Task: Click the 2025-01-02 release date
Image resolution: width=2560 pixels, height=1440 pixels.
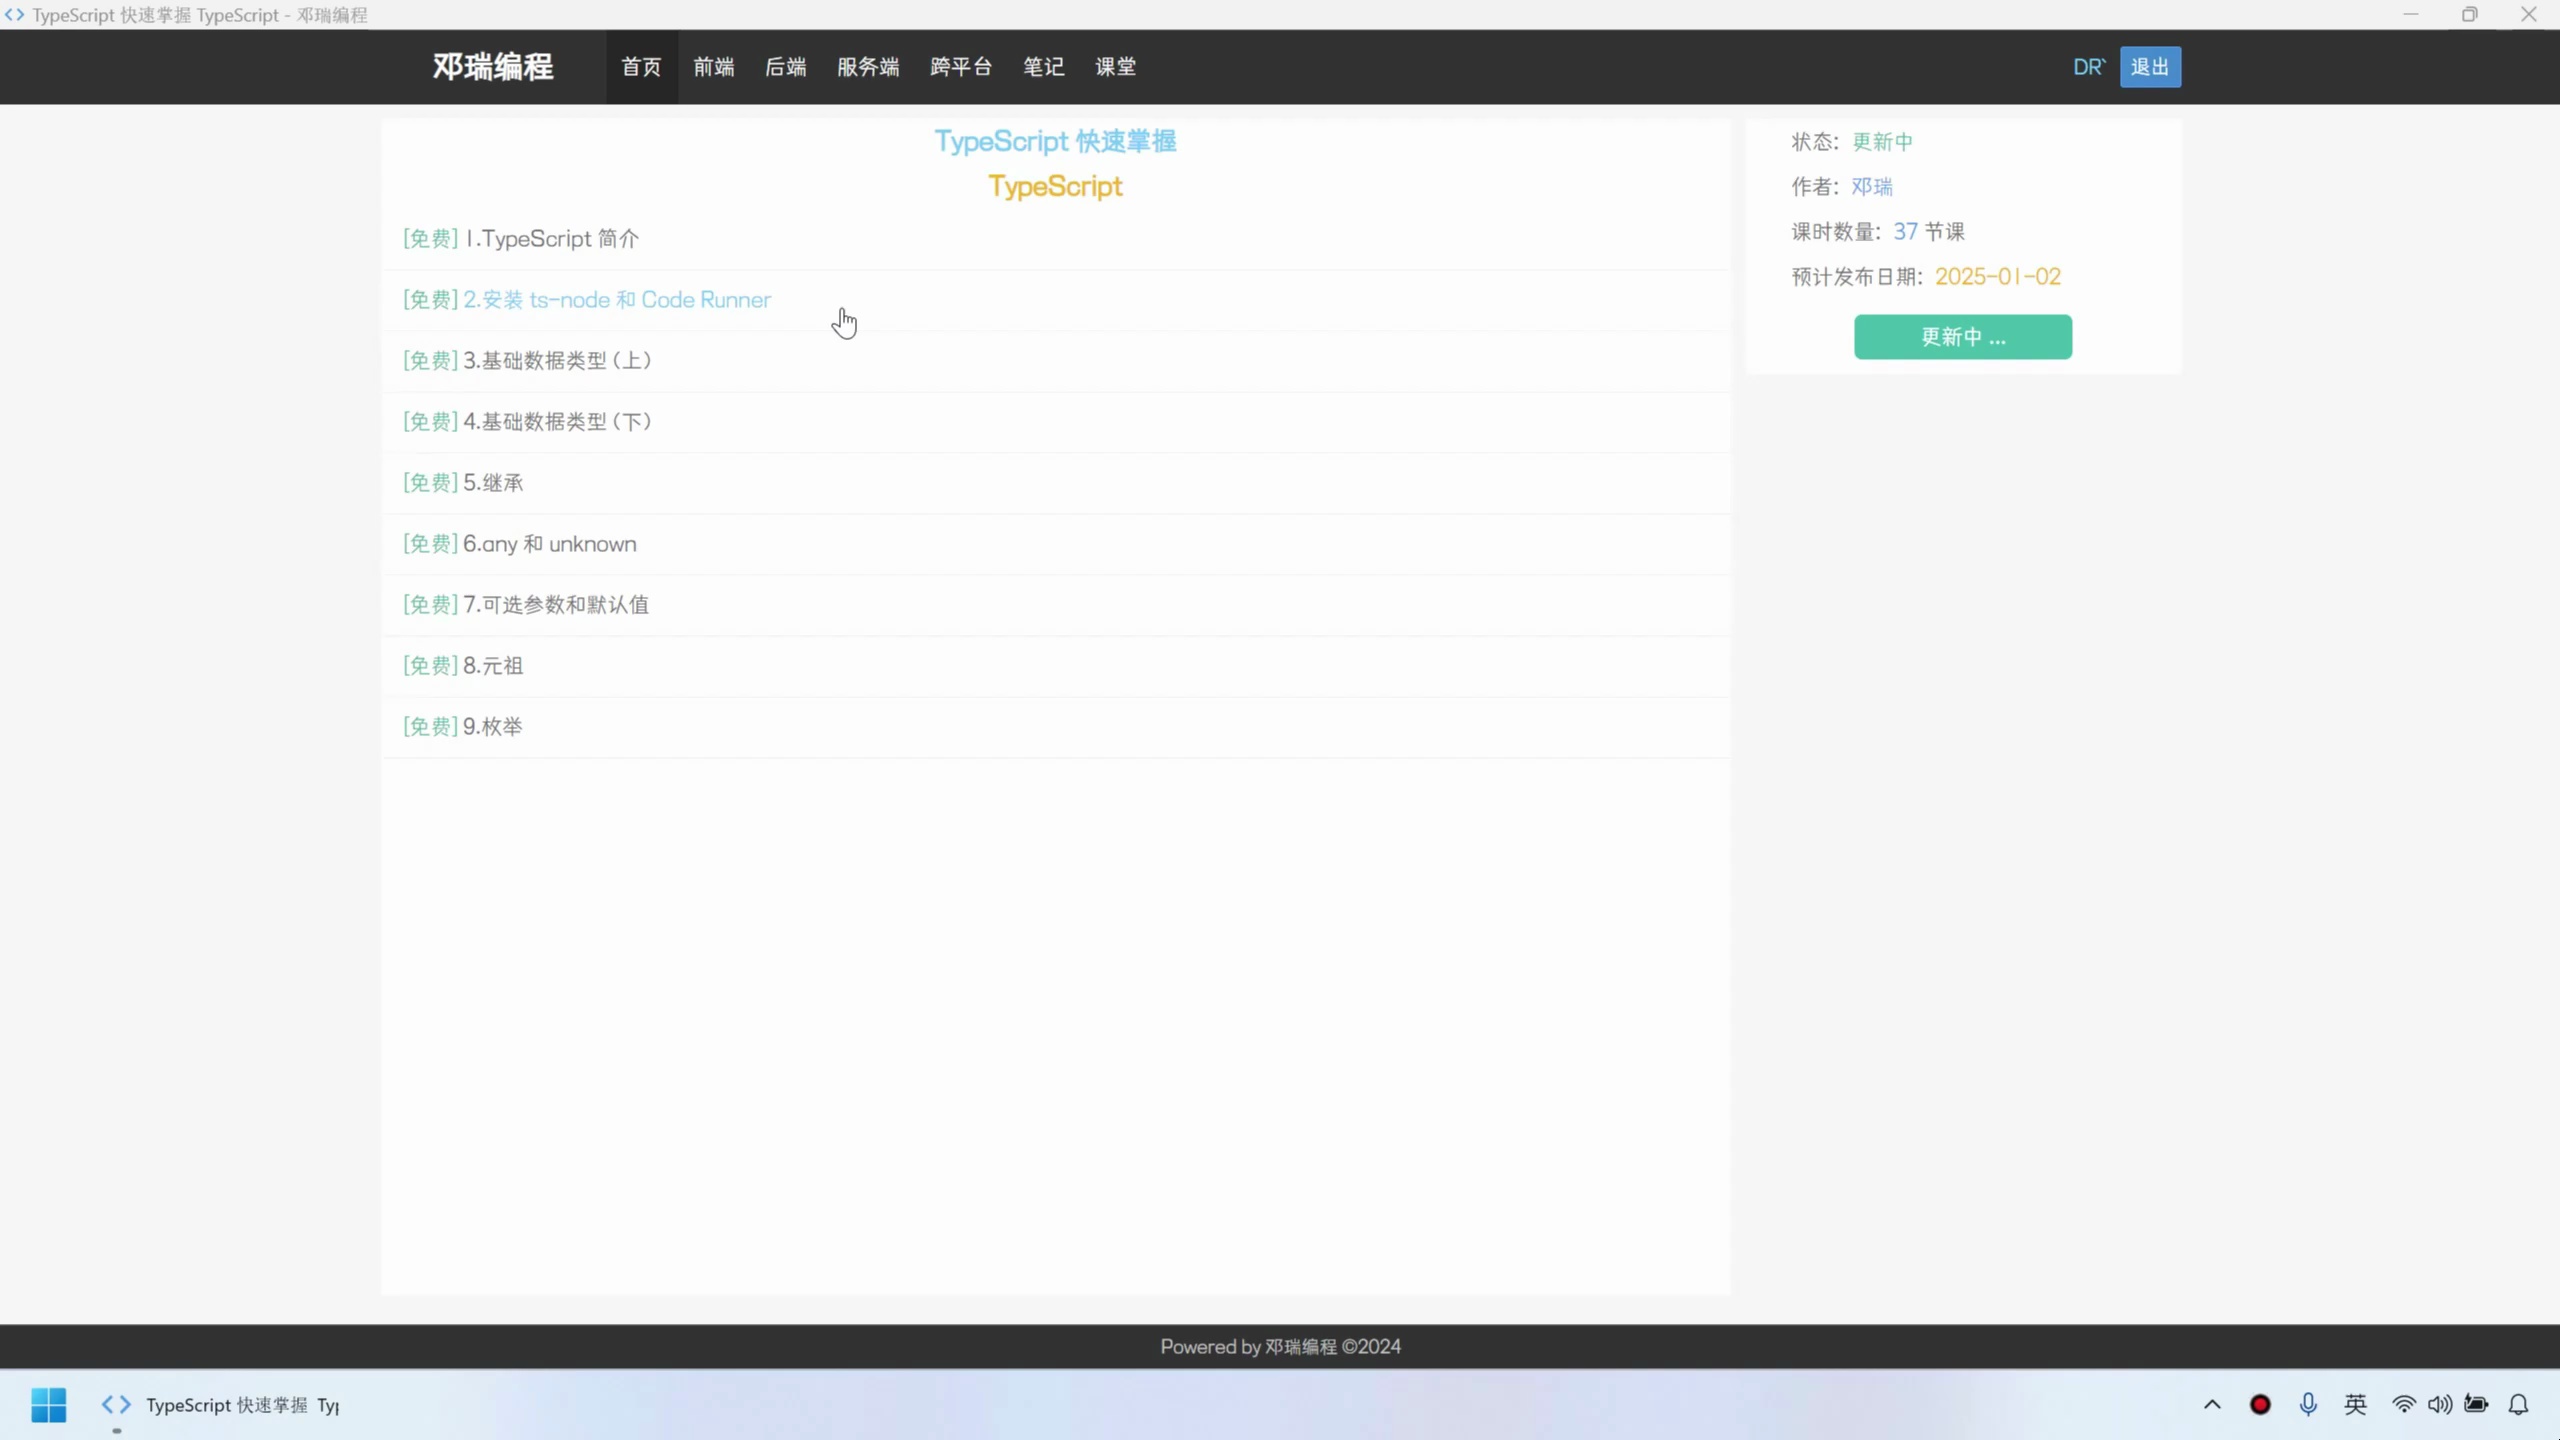Action: (1998, 277)
